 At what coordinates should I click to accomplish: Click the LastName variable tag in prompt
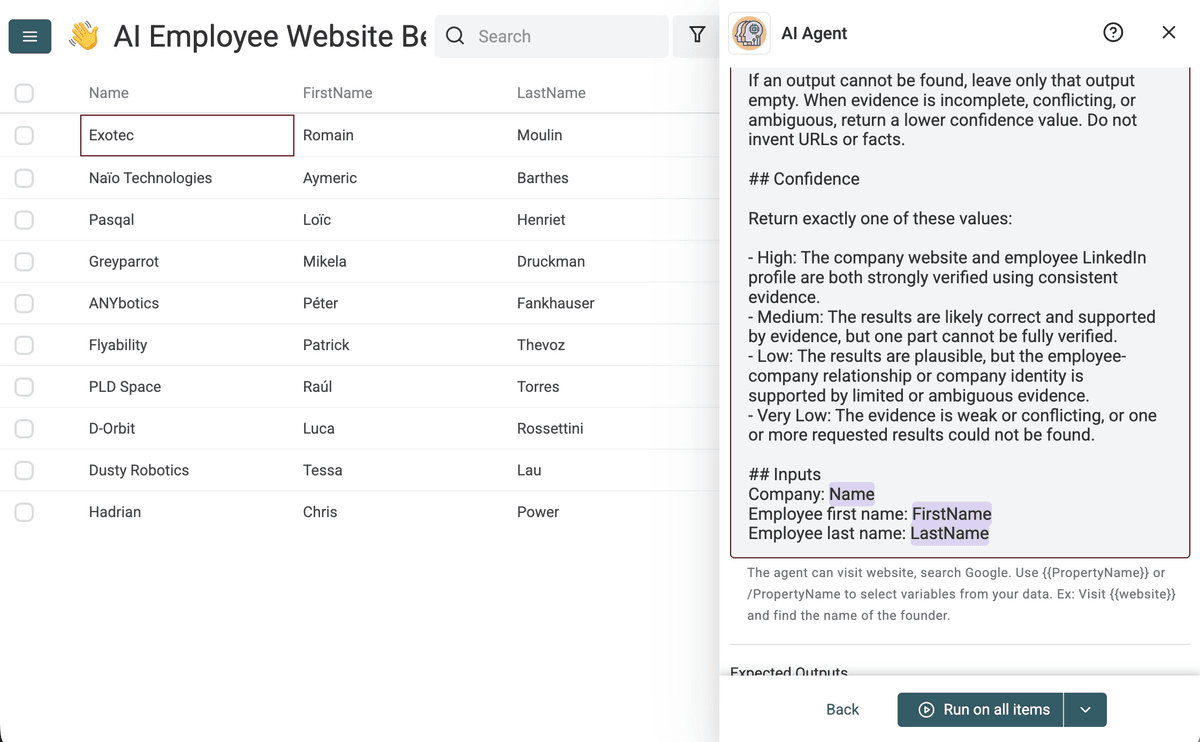point(949,534)
